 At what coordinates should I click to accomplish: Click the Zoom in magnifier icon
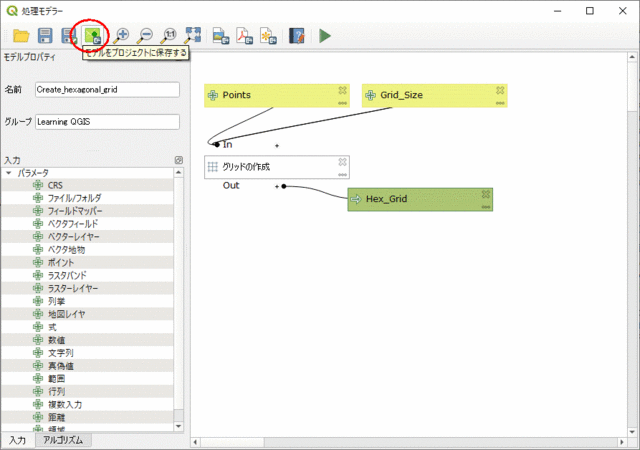click(121, 36)
